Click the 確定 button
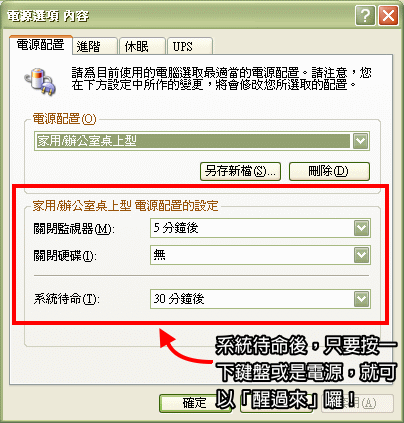The width and height of the screenshot is (404, 423). (x=195, y=403)
